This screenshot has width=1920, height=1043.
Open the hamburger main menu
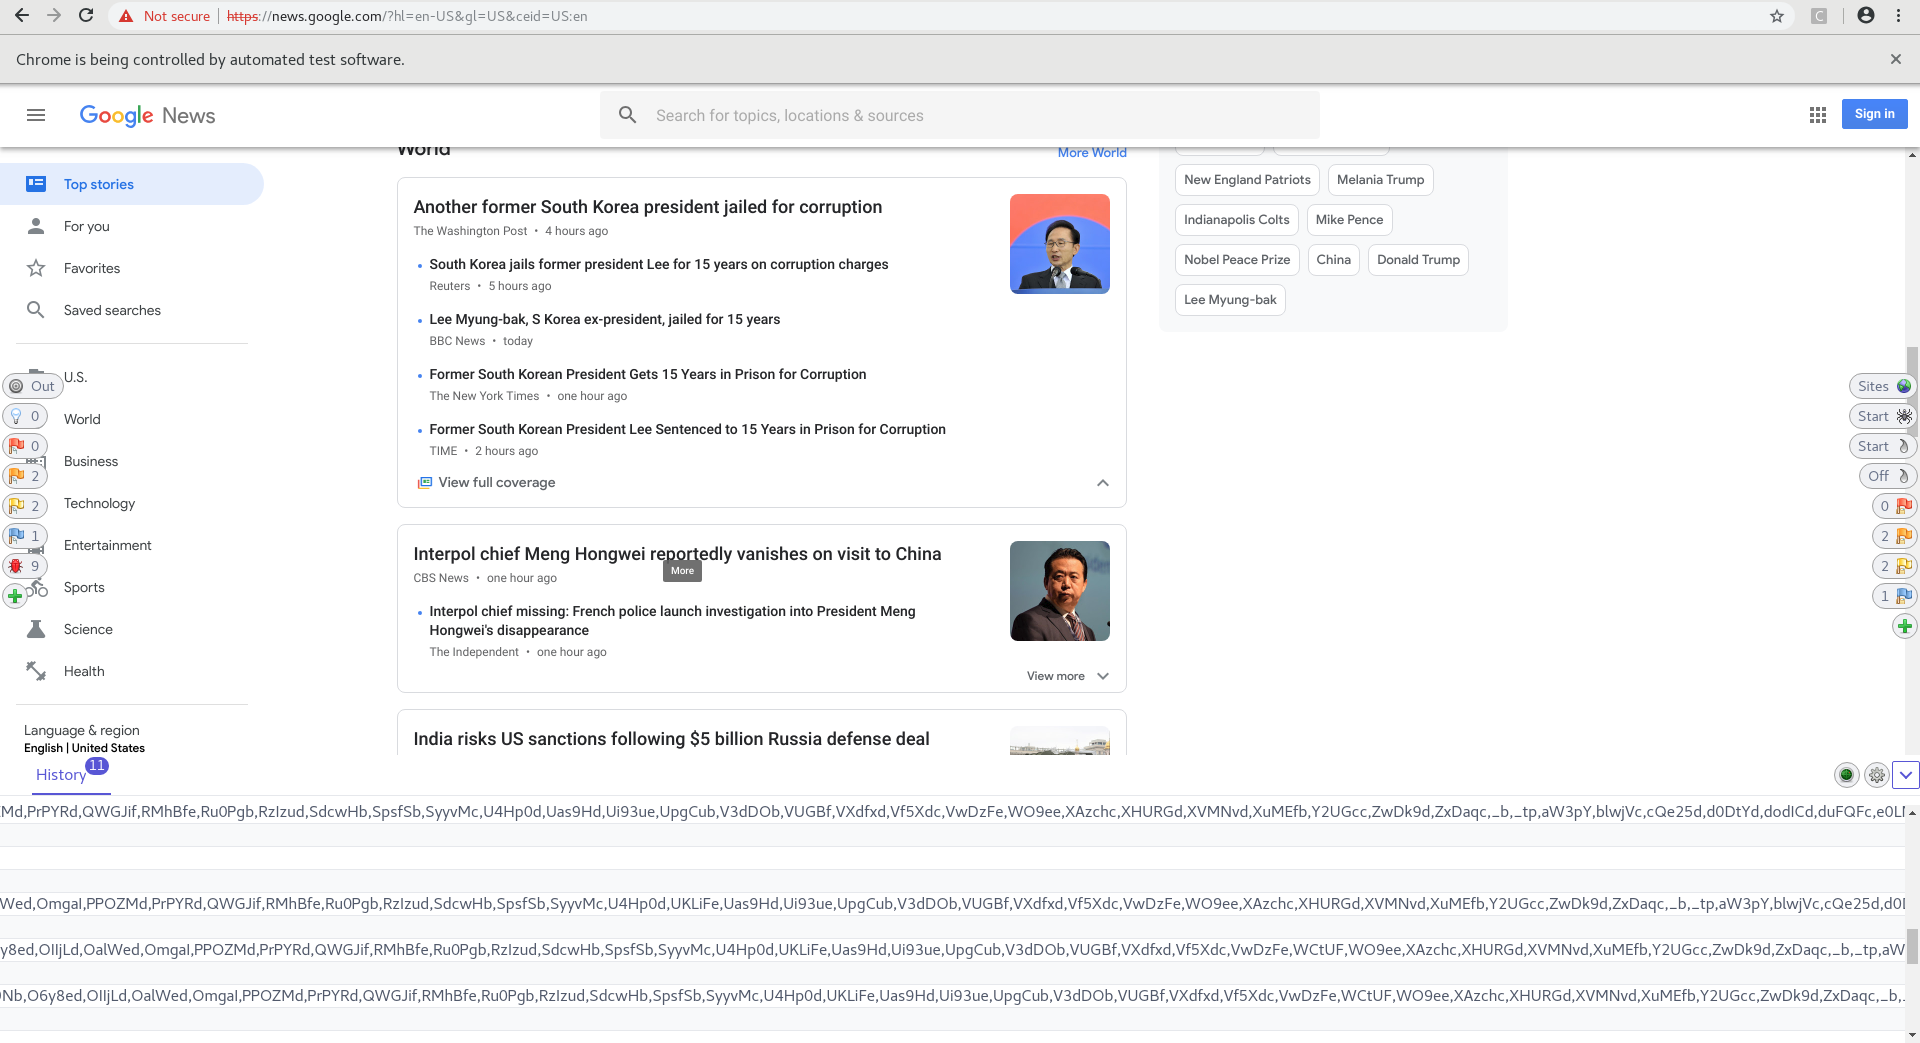[x=36, y=115]
